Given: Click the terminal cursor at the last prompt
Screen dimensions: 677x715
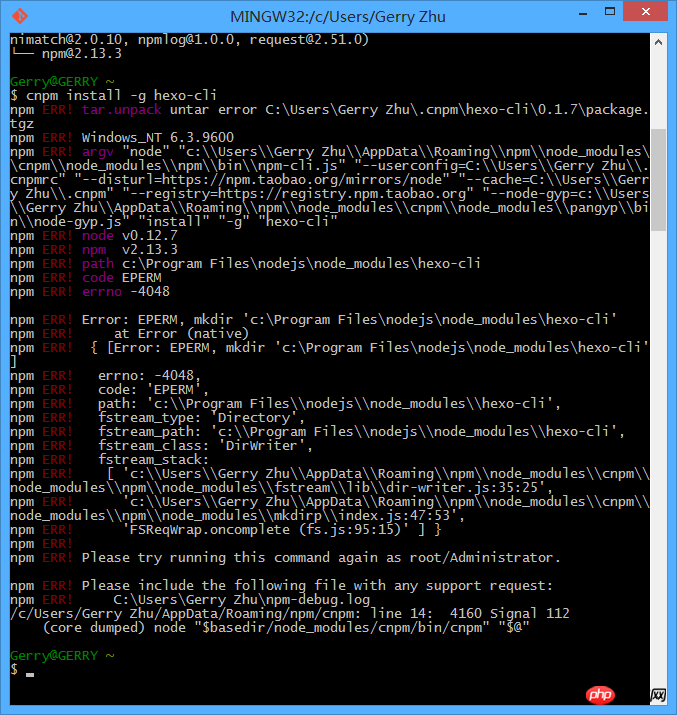Looking at the screenshot, I should (x=30, y=674).
